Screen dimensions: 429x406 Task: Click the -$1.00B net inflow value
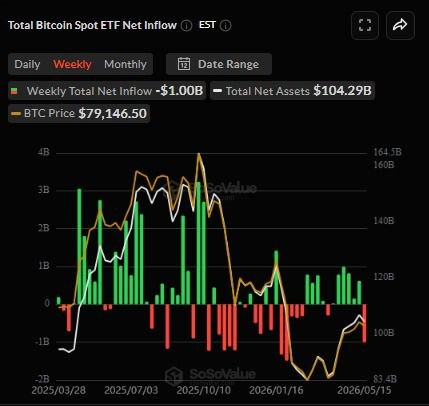(x=179, y=91)
